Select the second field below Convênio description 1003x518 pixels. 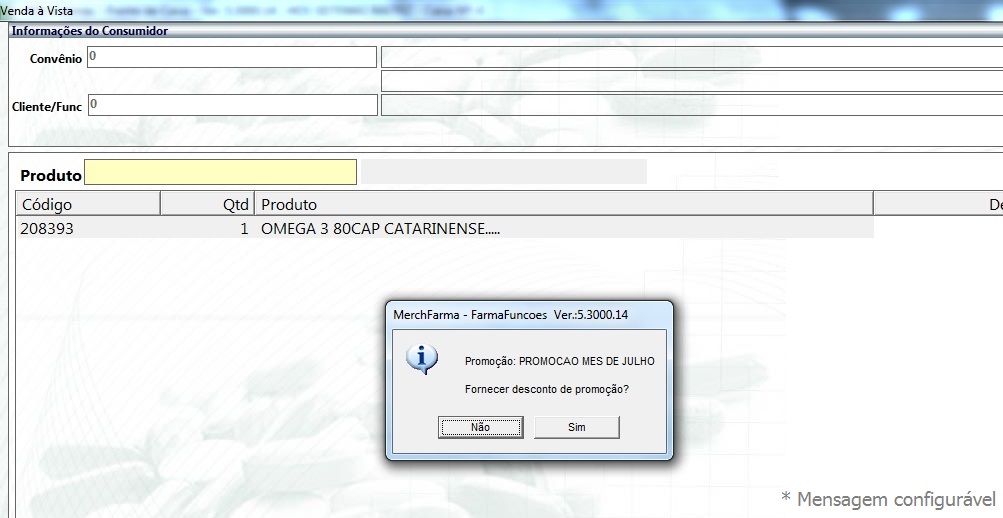tap(691, 81)
